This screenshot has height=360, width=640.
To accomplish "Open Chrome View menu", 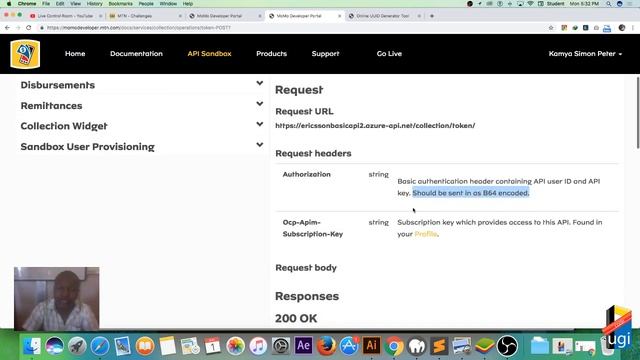I will pyautogui.click(x=76, y=4).
